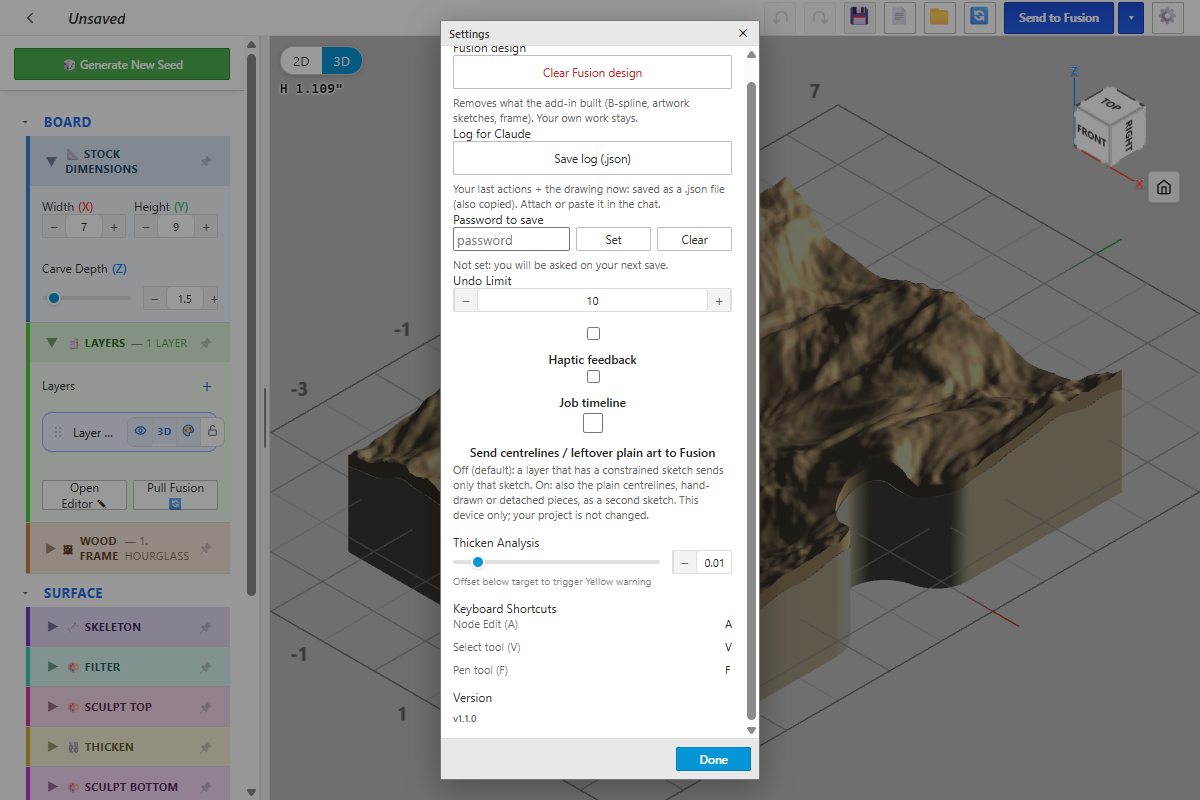Toggle the layer's 3D button
Viewport: 1200px width, 800px height.
point(164,432)
